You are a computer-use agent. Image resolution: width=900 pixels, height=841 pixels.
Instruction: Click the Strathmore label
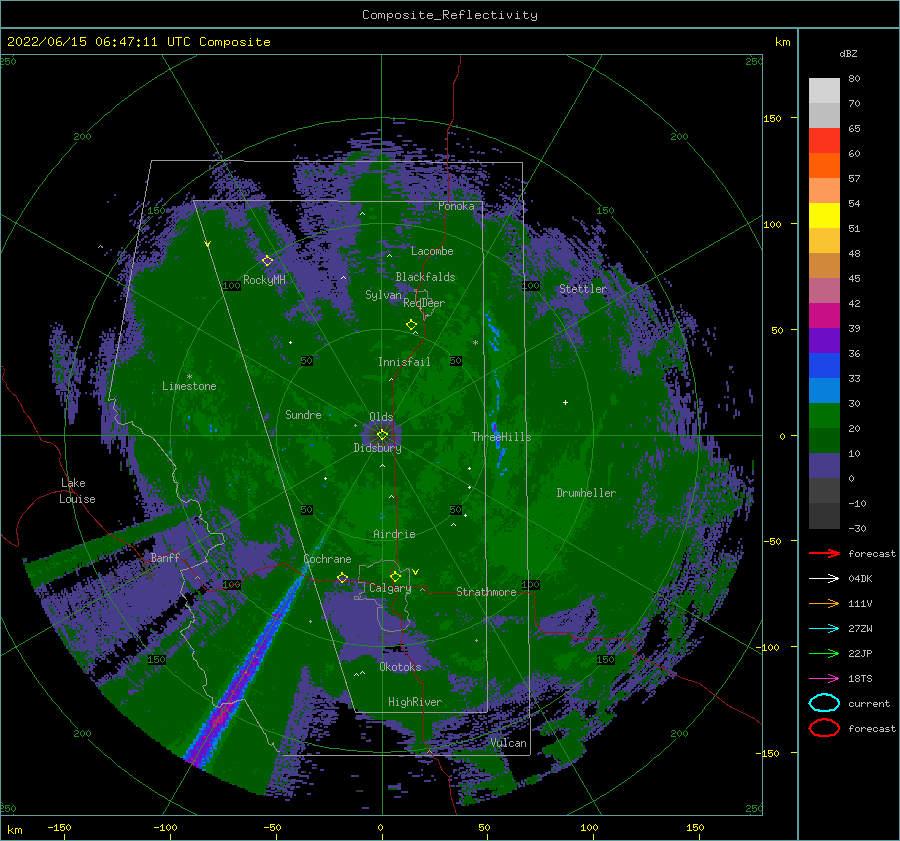pyautogui.click(x=486, y=592)
